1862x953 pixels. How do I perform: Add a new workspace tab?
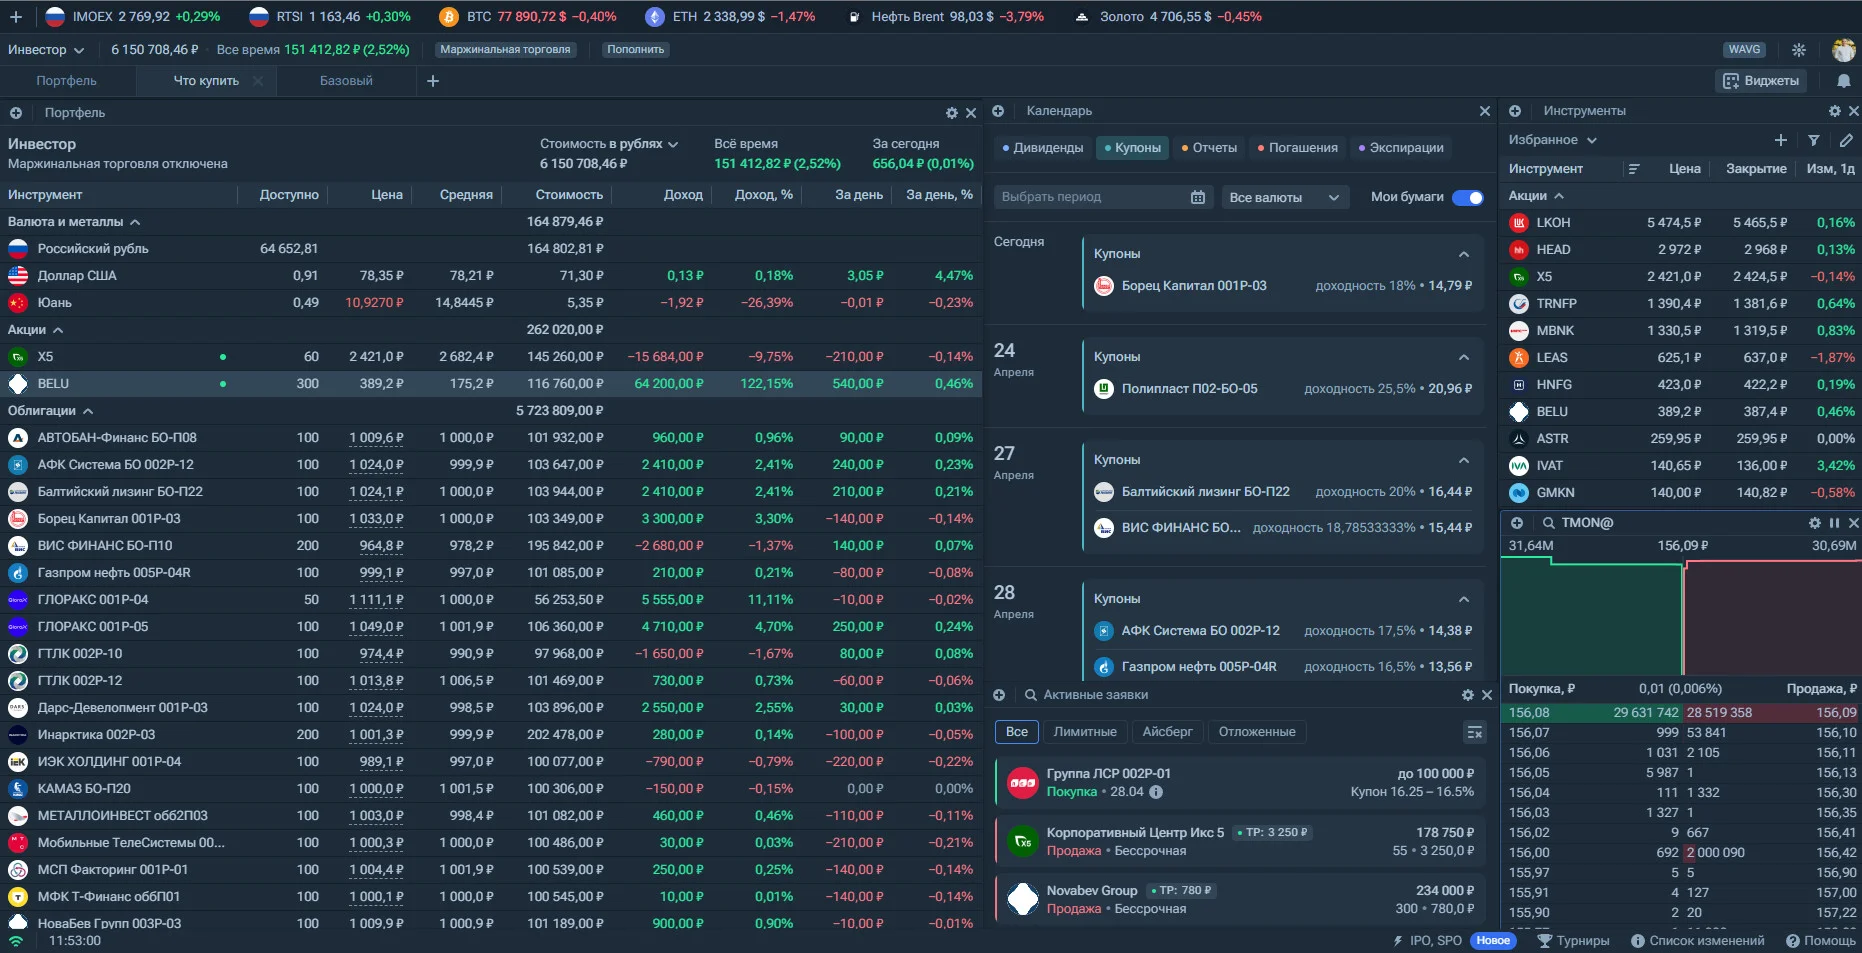[x=433, y=81]
